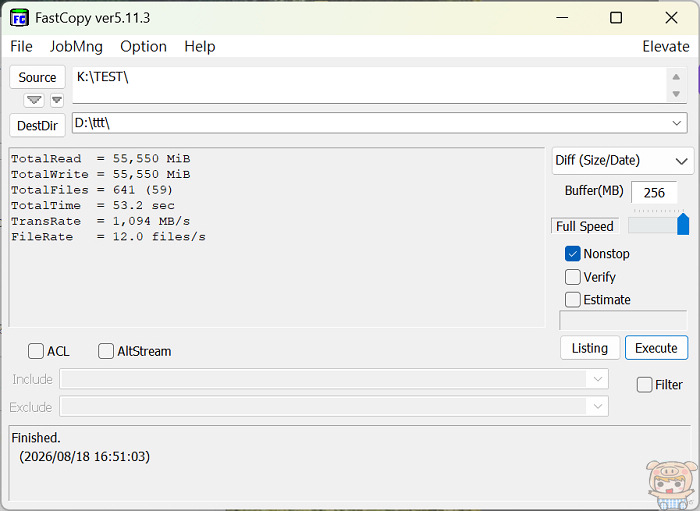
Task: Click the TotalTime = 53.2 sec line
Action: pos(93,206)
